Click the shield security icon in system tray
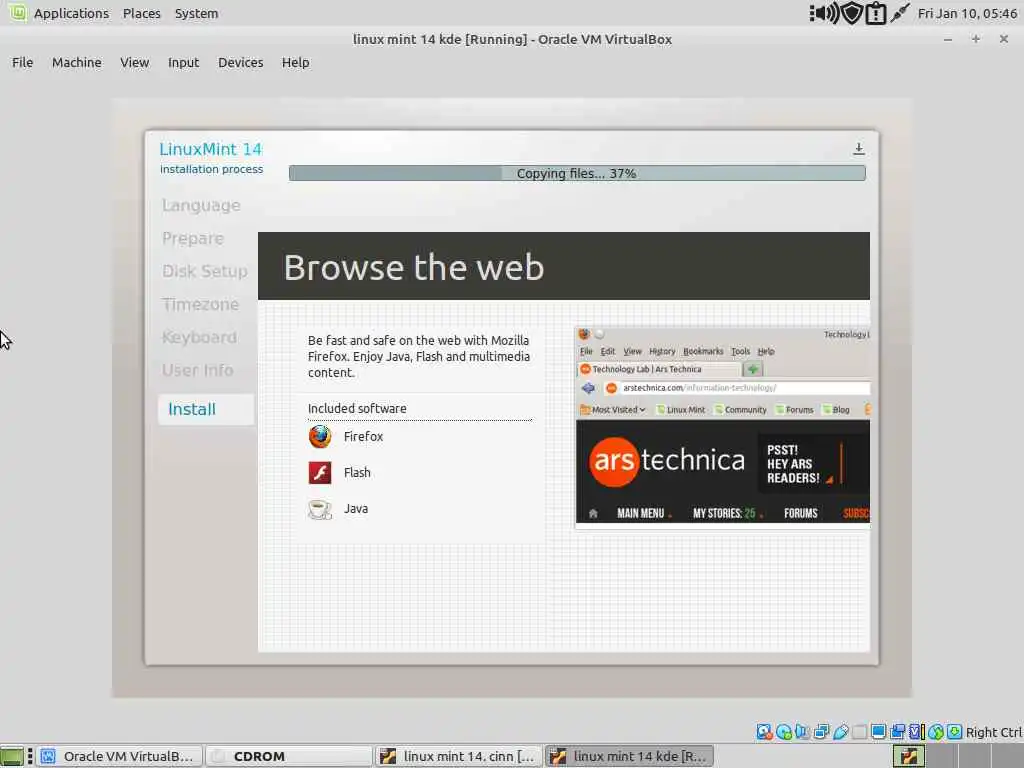Screen dimensions: 1024x768 pos(852,13)
